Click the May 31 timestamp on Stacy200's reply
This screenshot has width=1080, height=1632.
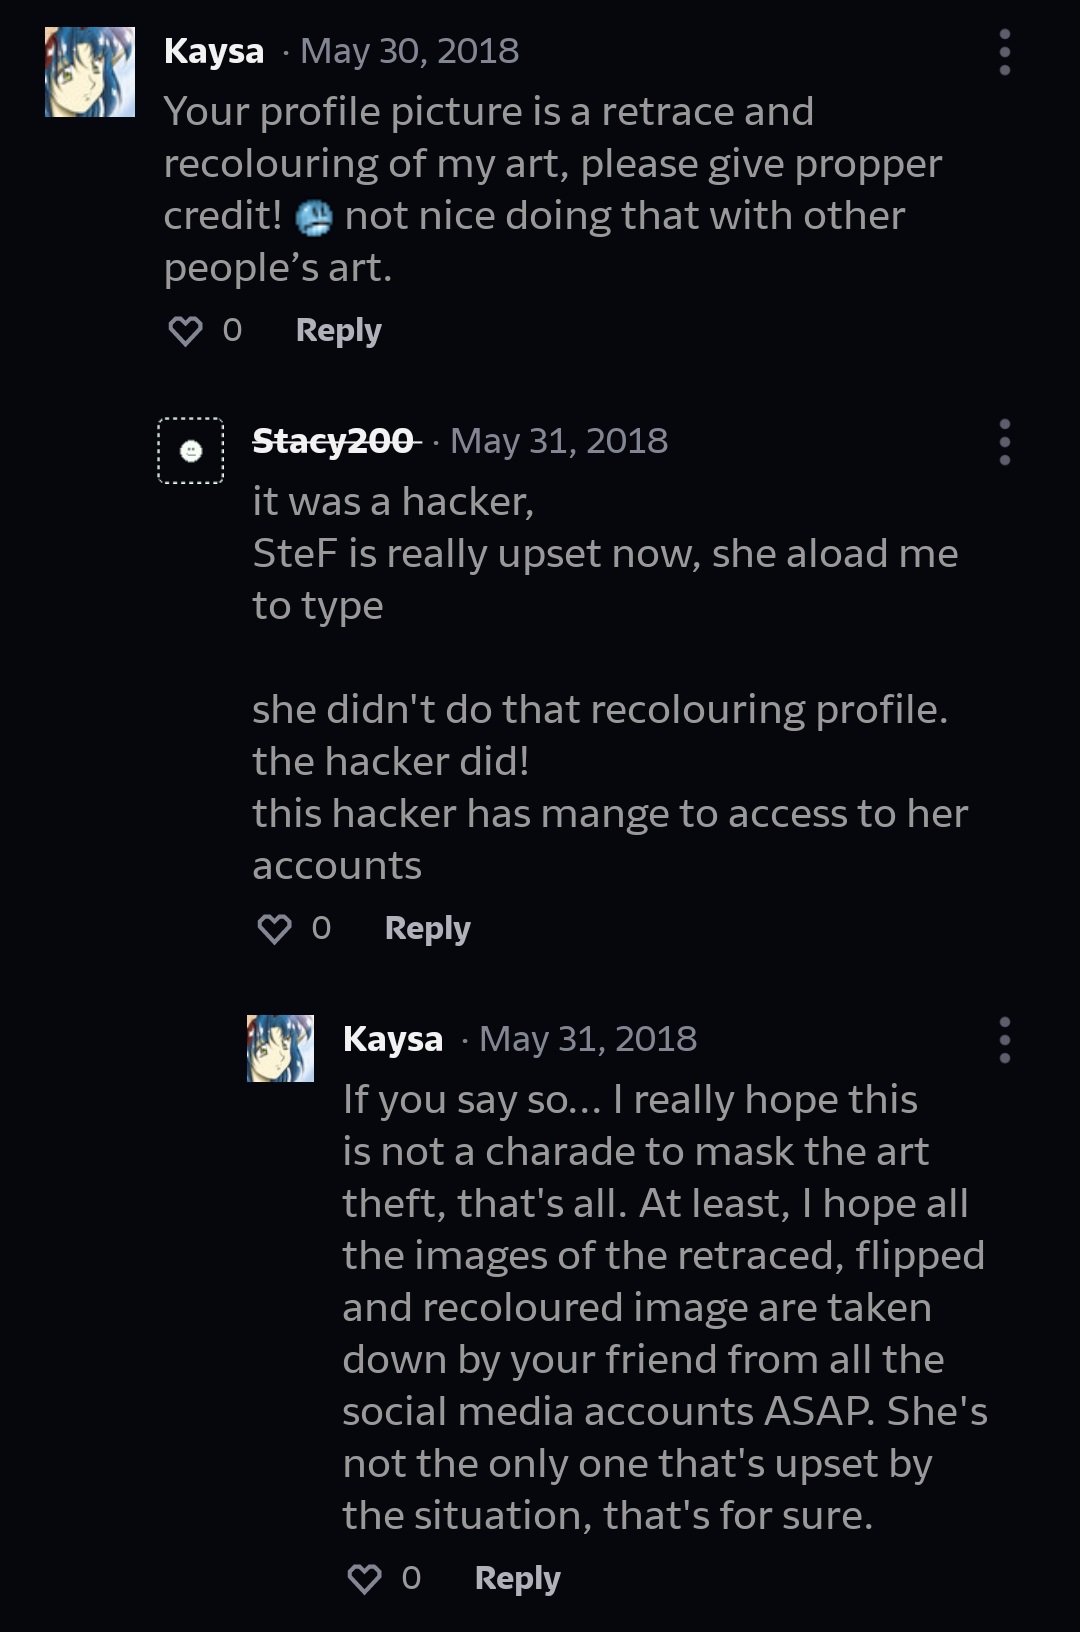tap(558, 441)
